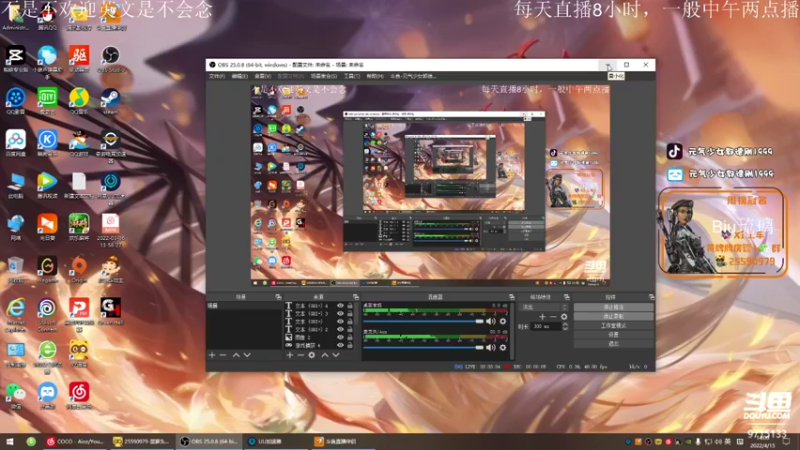Open the Windows Start button
This screenshot has height=450, width=800.
pyautogui.click(x=9, y=442)
